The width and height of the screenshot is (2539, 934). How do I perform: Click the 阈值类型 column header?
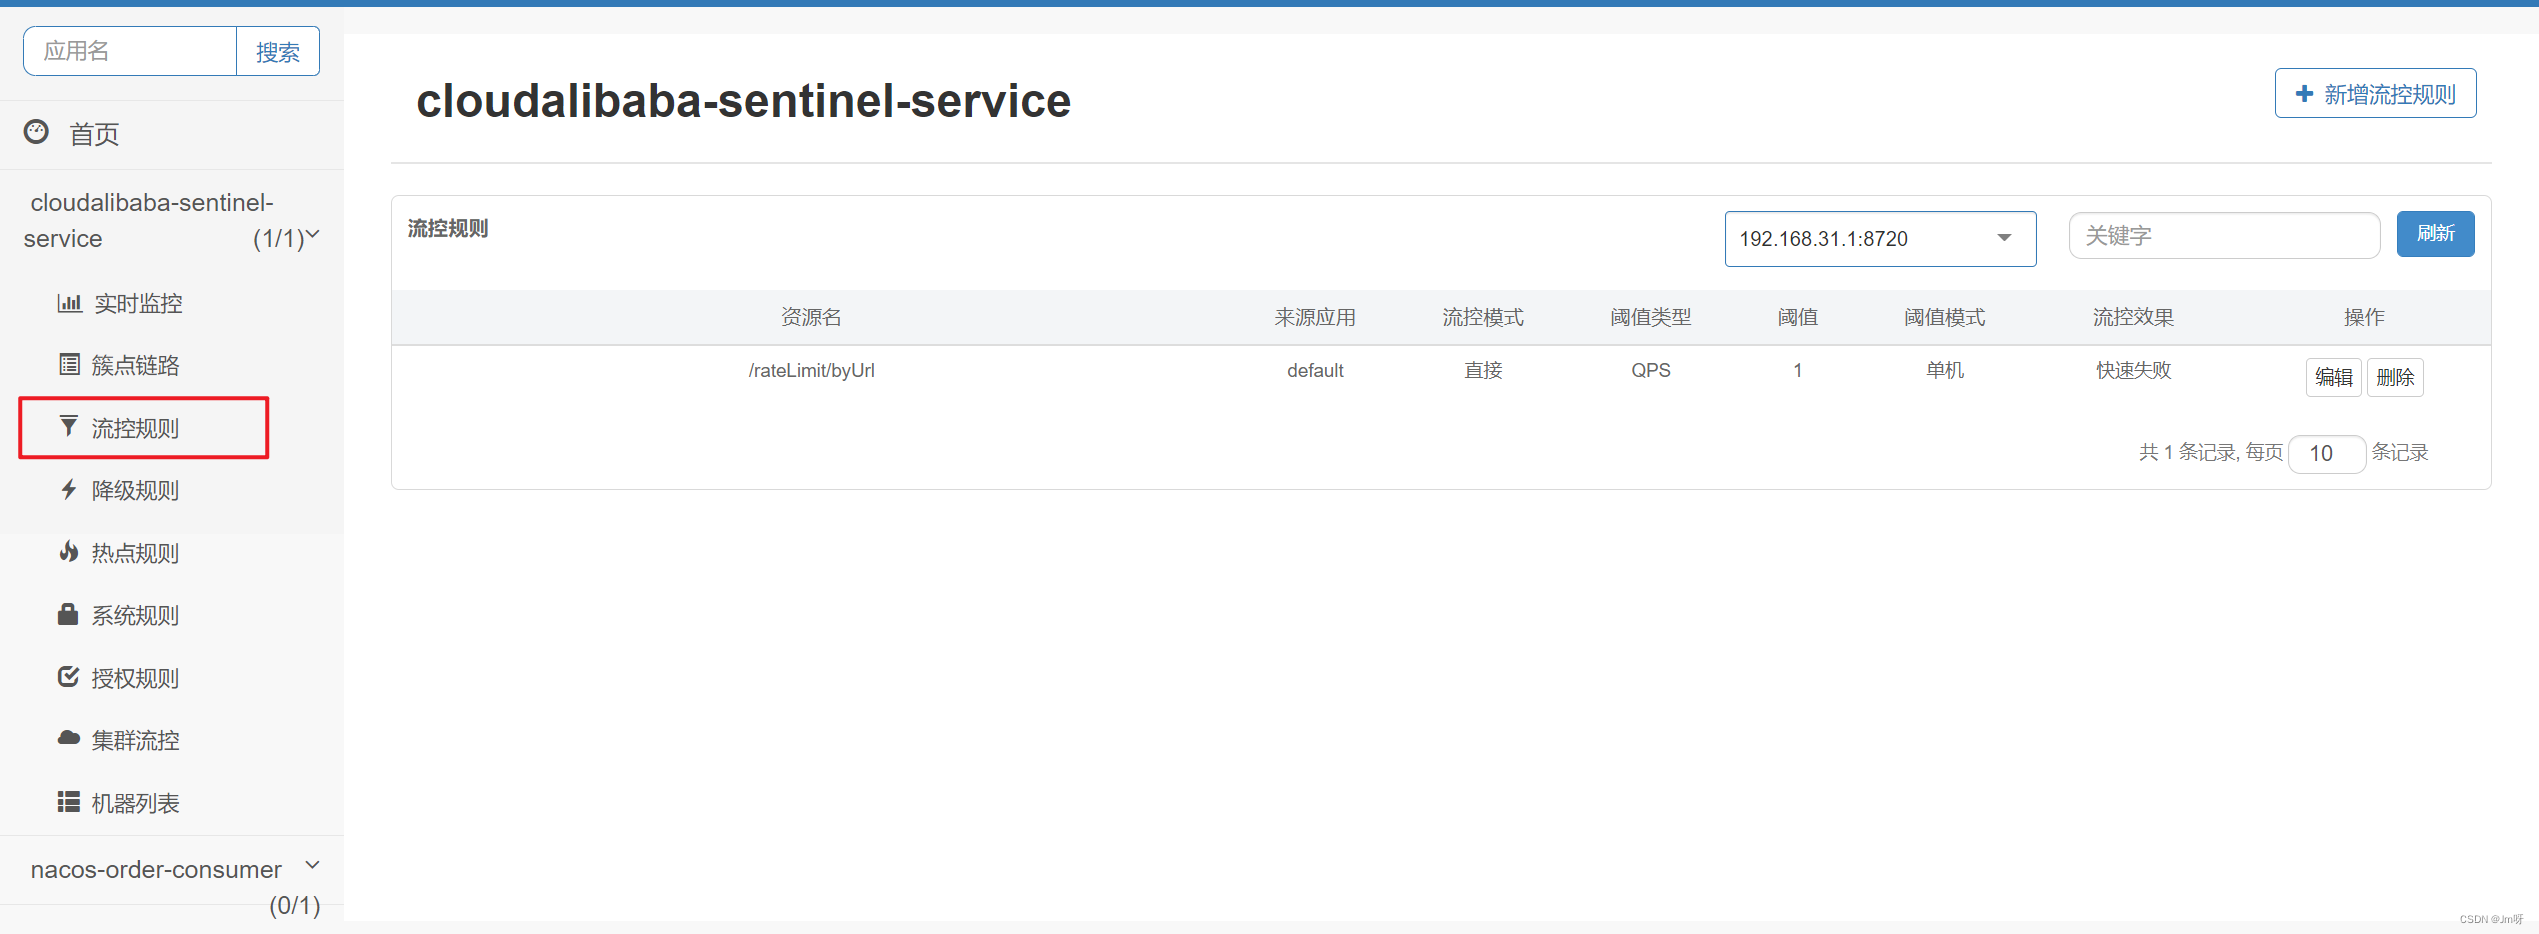pyautogui.click(x=1651, y=317)
